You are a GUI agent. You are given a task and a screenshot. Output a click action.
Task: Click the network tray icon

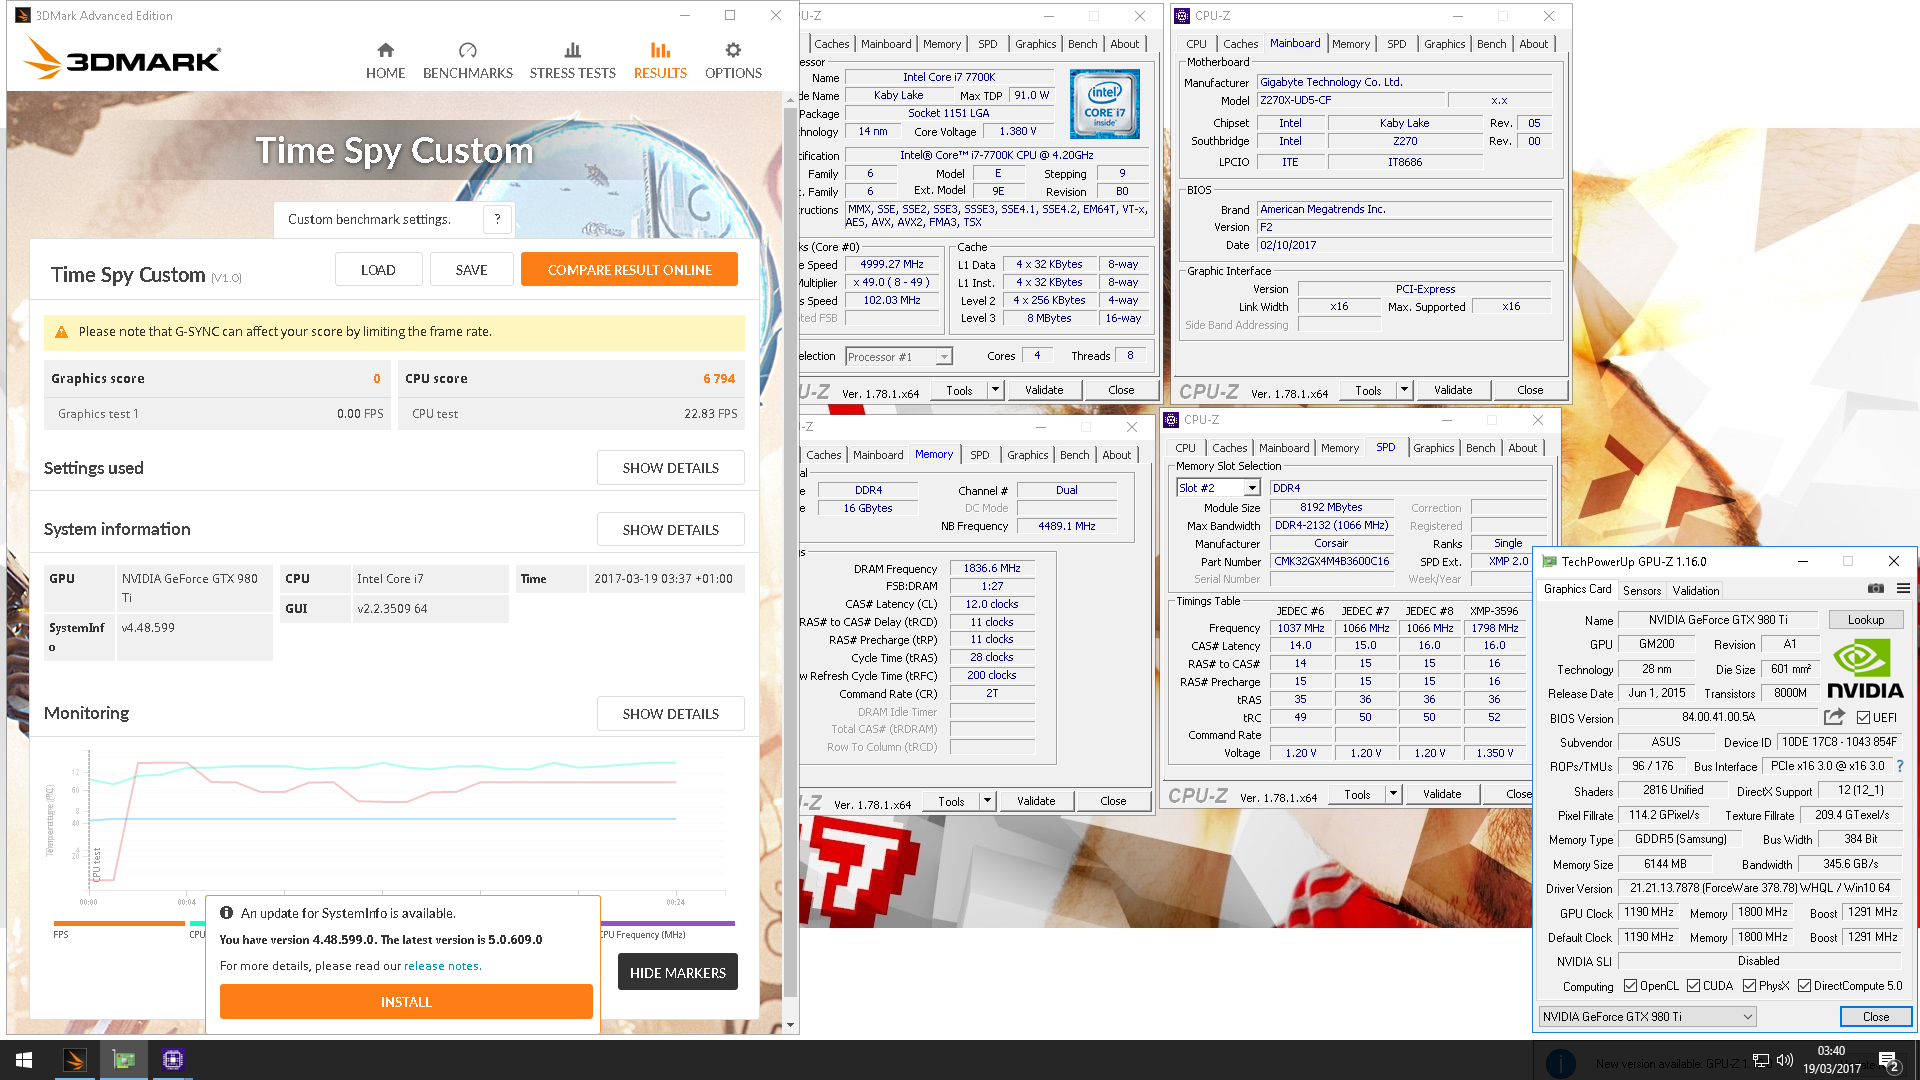point(1761,1060)
